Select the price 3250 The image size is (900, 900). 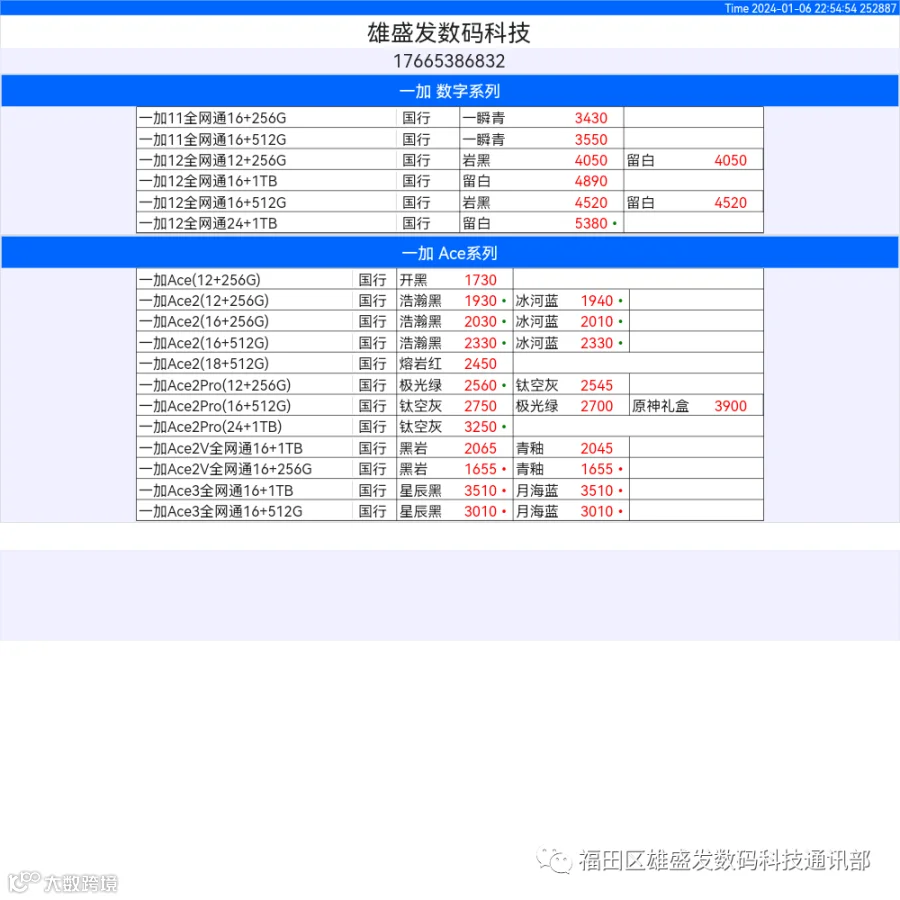click(x=480, y=427)
